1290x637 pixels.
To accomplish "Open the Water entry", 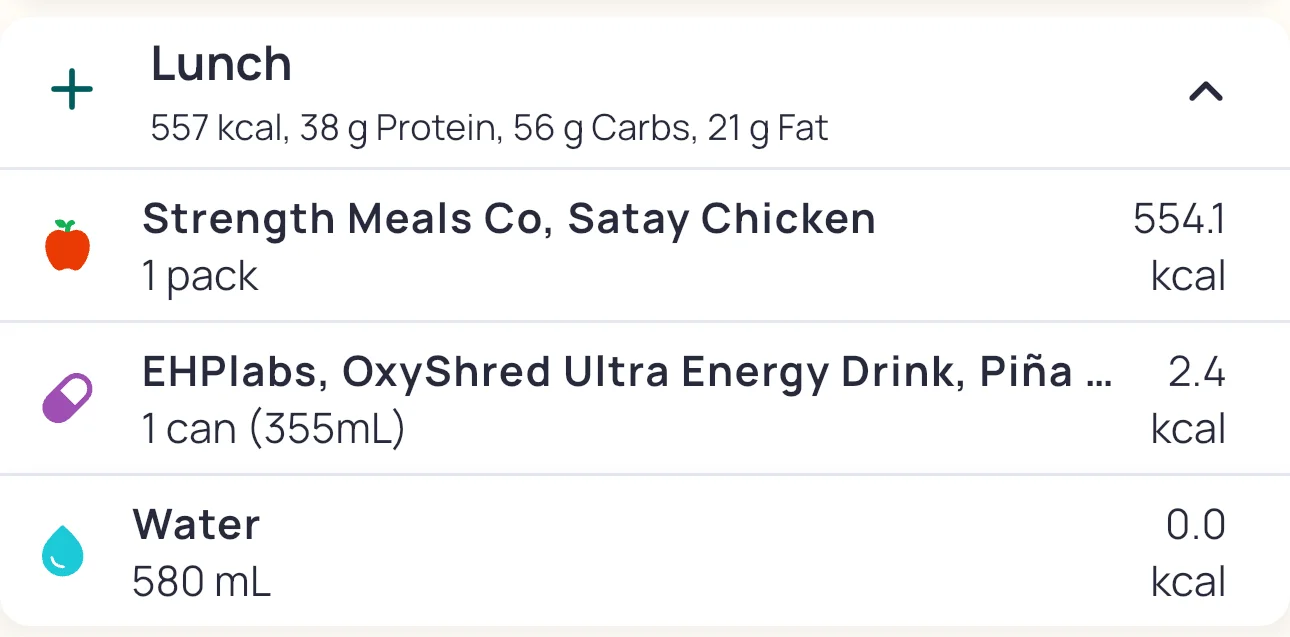I will tap(196, 525).
